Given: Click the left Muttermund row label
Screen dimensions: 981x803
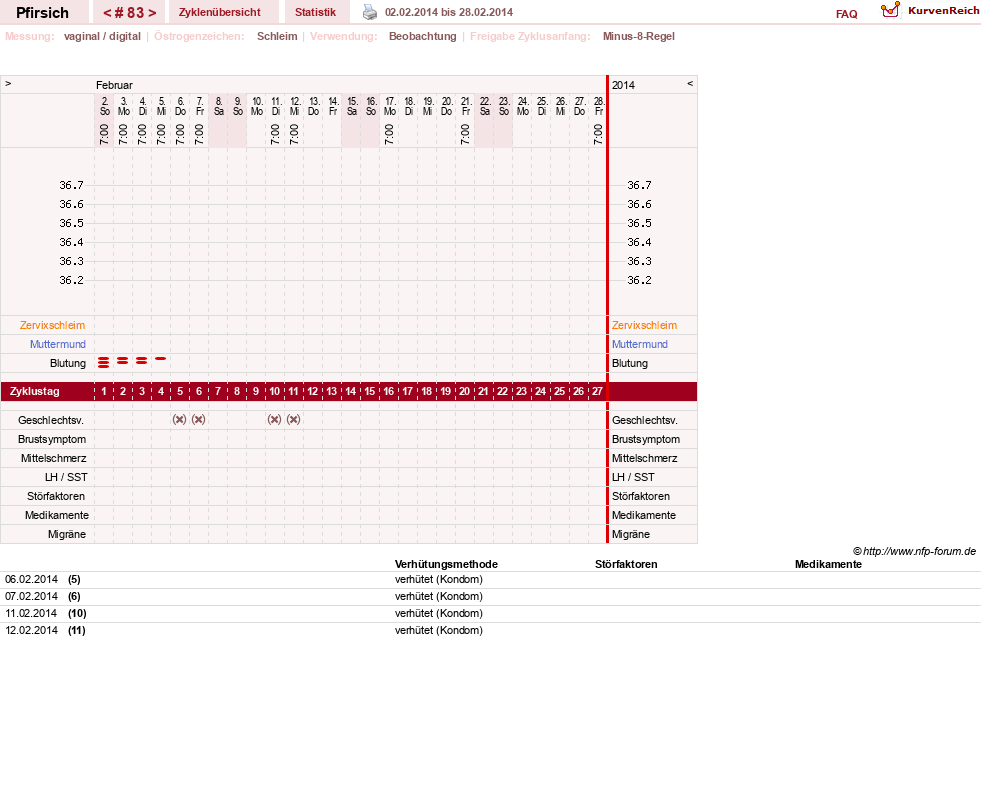Looking at the screenshot, I should (x=58, y=344).
